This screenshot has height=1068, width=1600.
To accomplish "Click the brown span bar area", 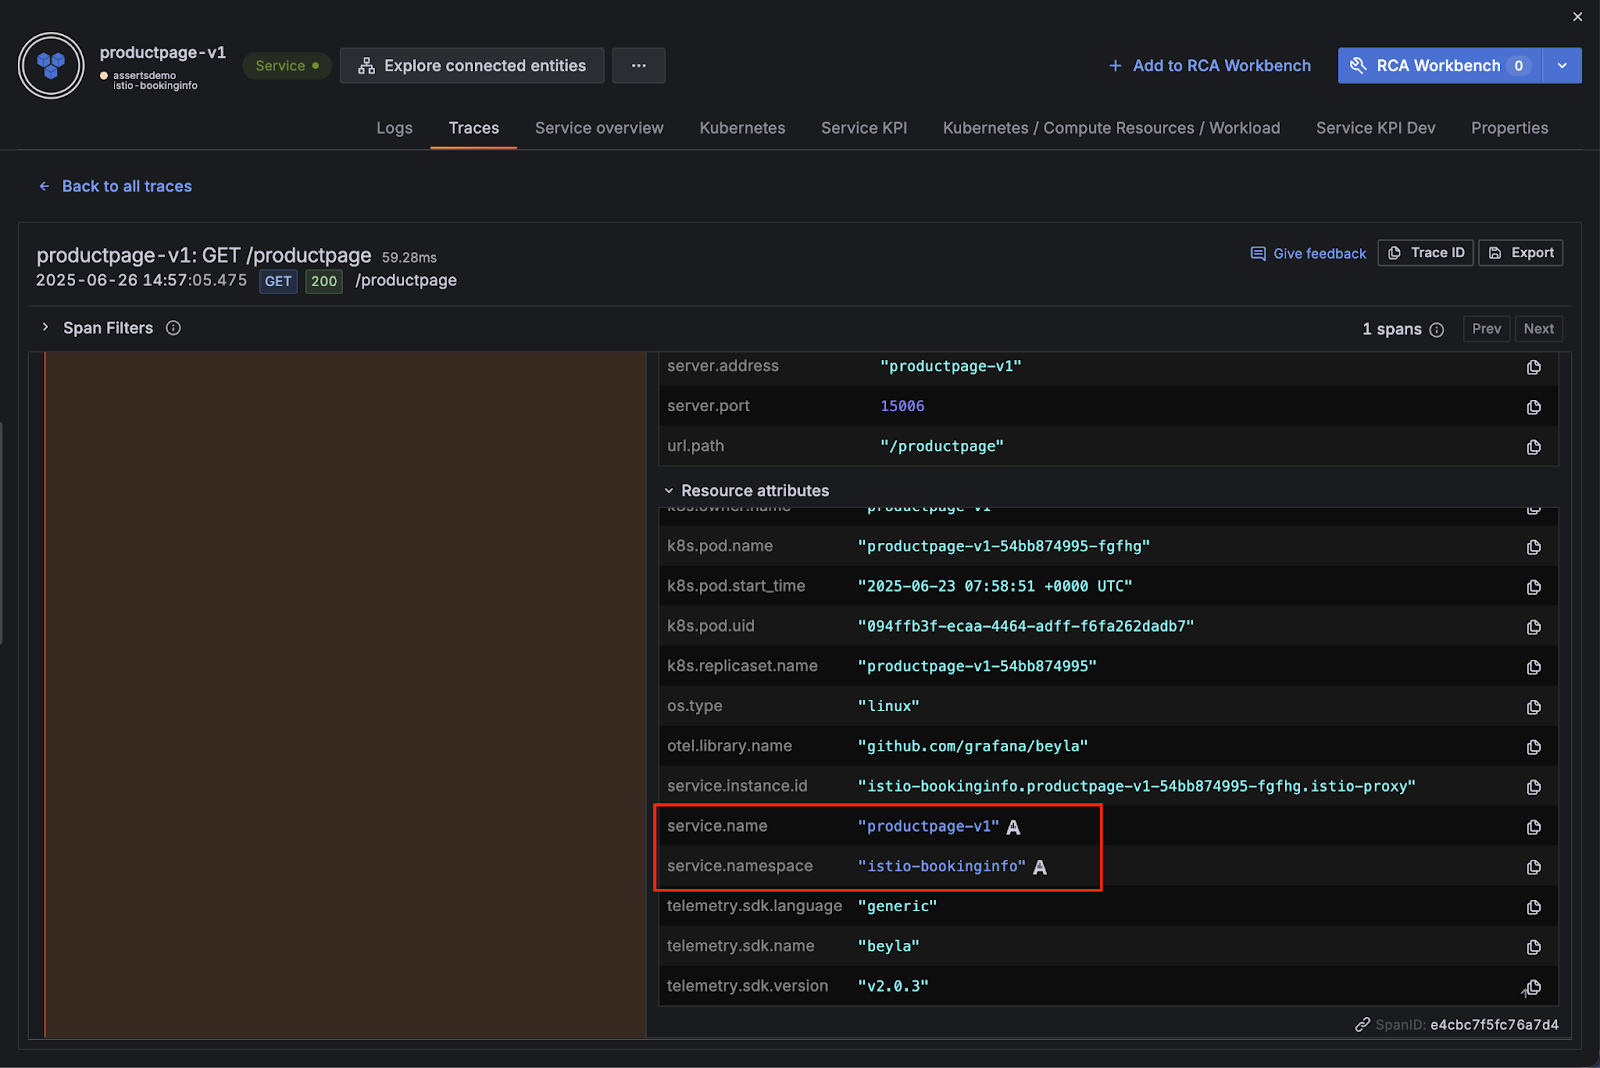I will click(x=345, y=694).
